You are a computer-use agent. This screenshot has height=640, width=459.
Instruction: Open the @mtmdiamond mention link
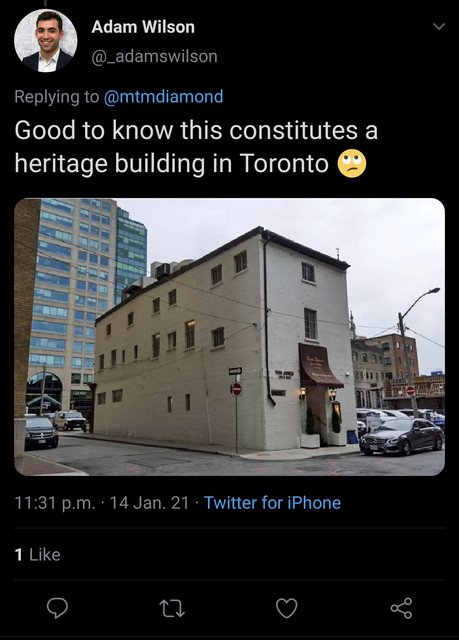coord(164,97)
